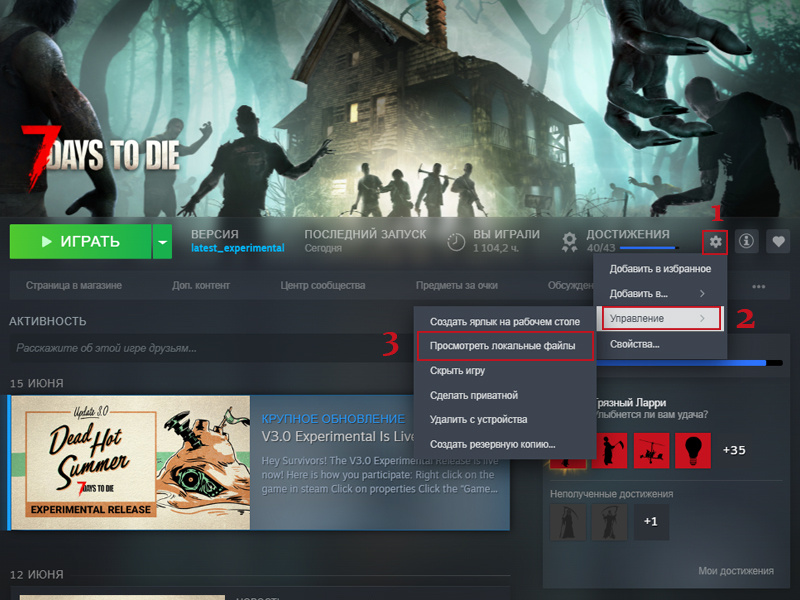Click the playtime clock icon

point(456,242)
